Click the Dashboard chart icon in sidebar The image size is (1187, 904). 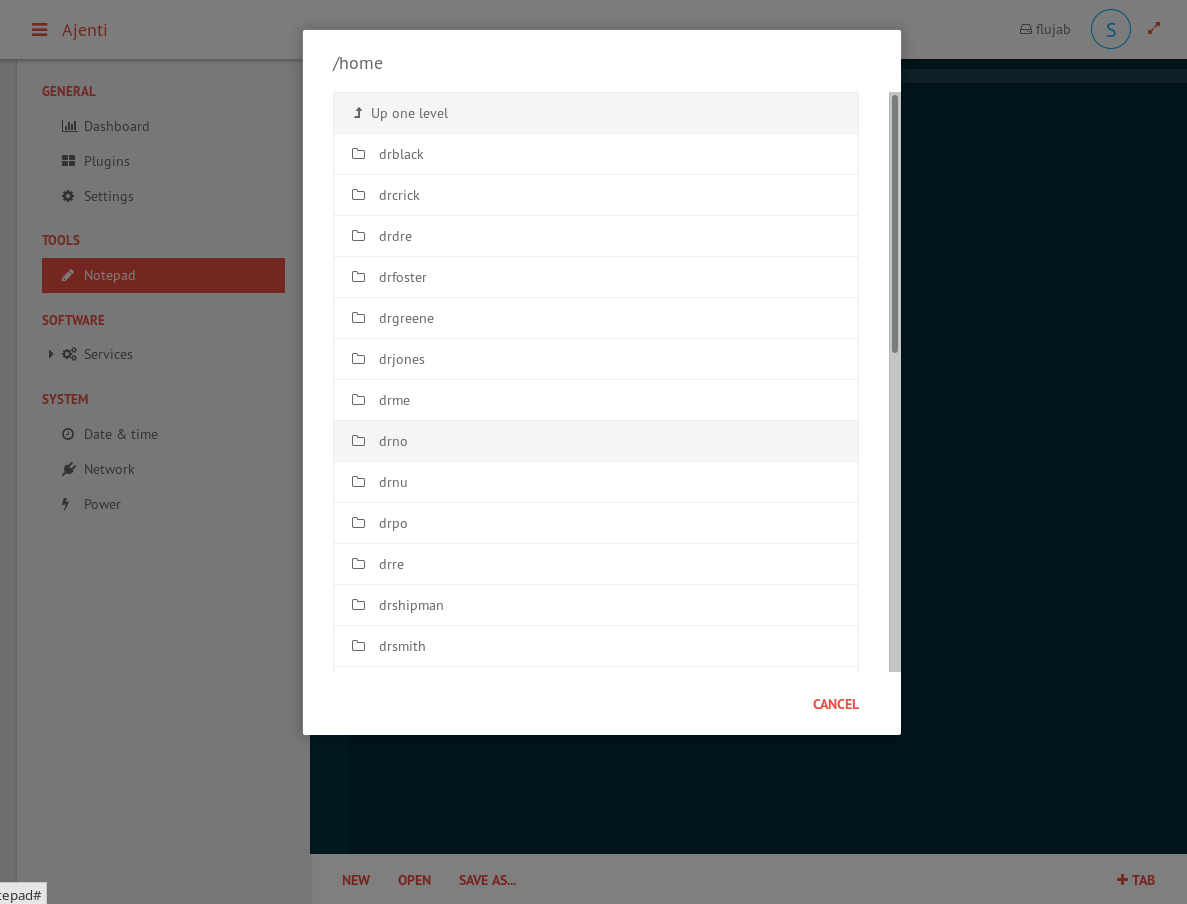pos(69,126)
